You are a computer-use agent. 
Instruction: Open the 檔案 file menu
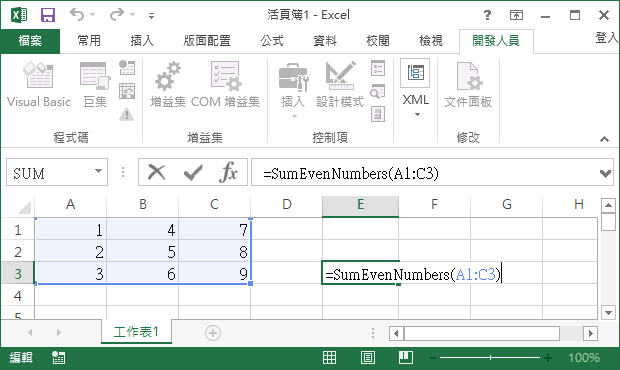(x=30, y=41)
